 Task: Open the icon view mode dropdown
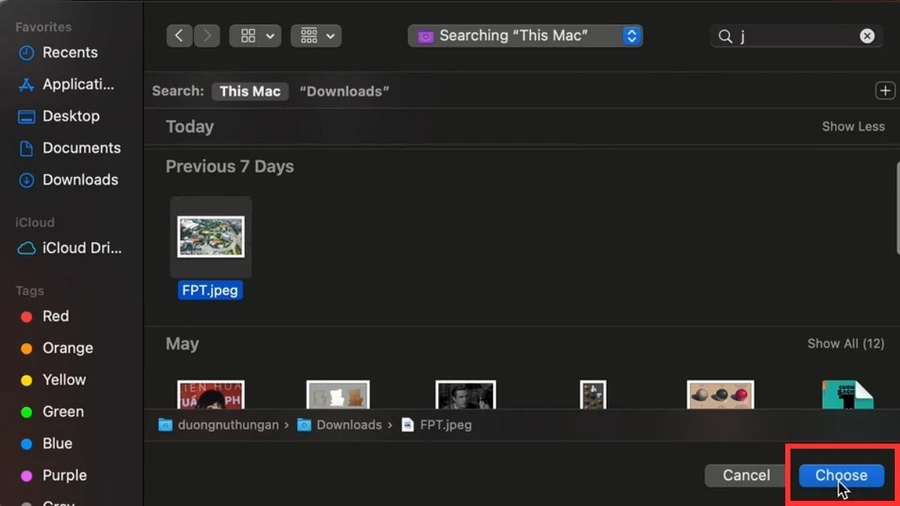255,36
